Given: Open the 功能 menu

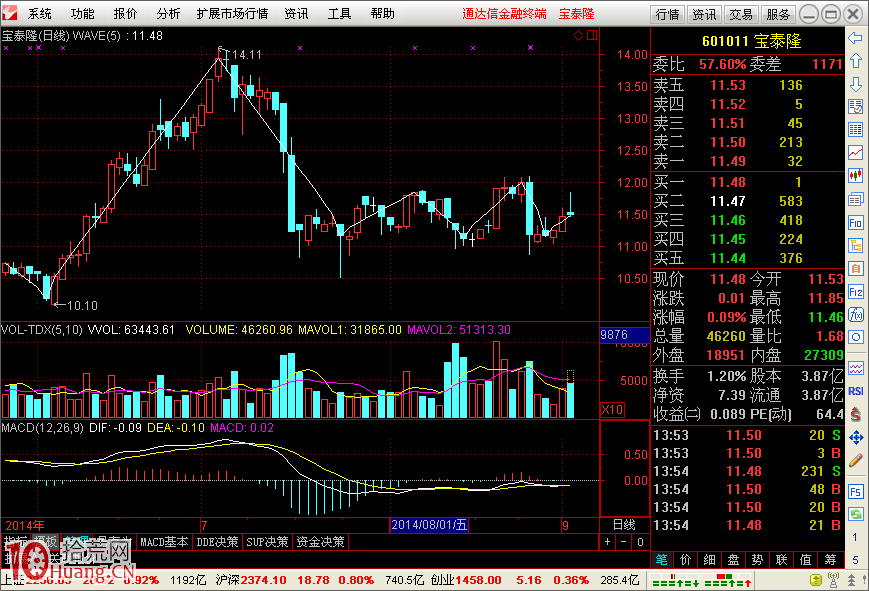Looking at the screenshot, I should 82,13.
